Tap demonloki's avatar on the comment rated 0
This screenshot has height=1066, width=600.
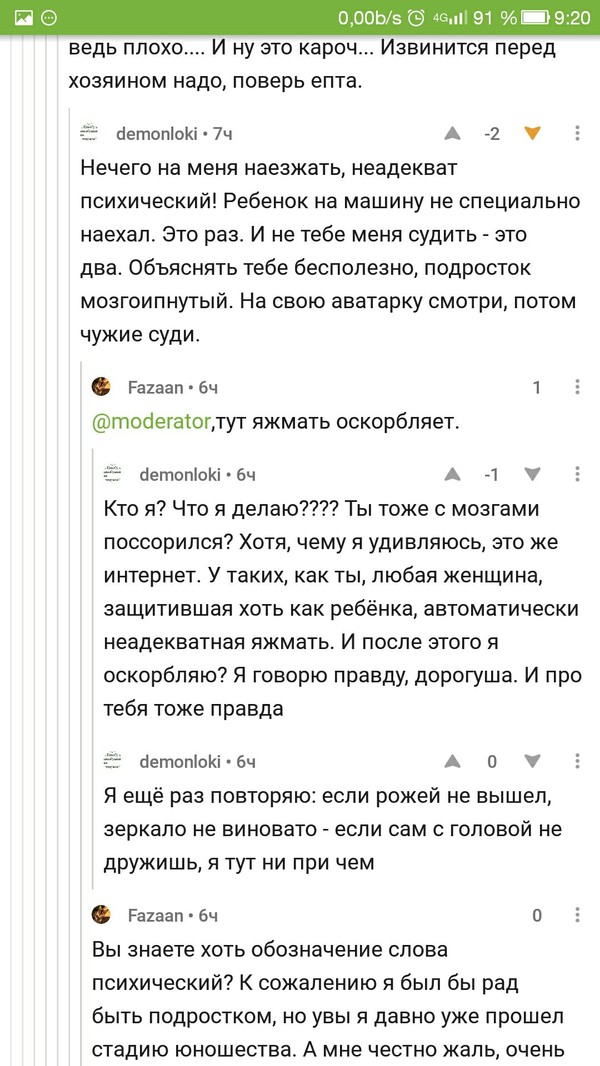click(x=114, y=761)
